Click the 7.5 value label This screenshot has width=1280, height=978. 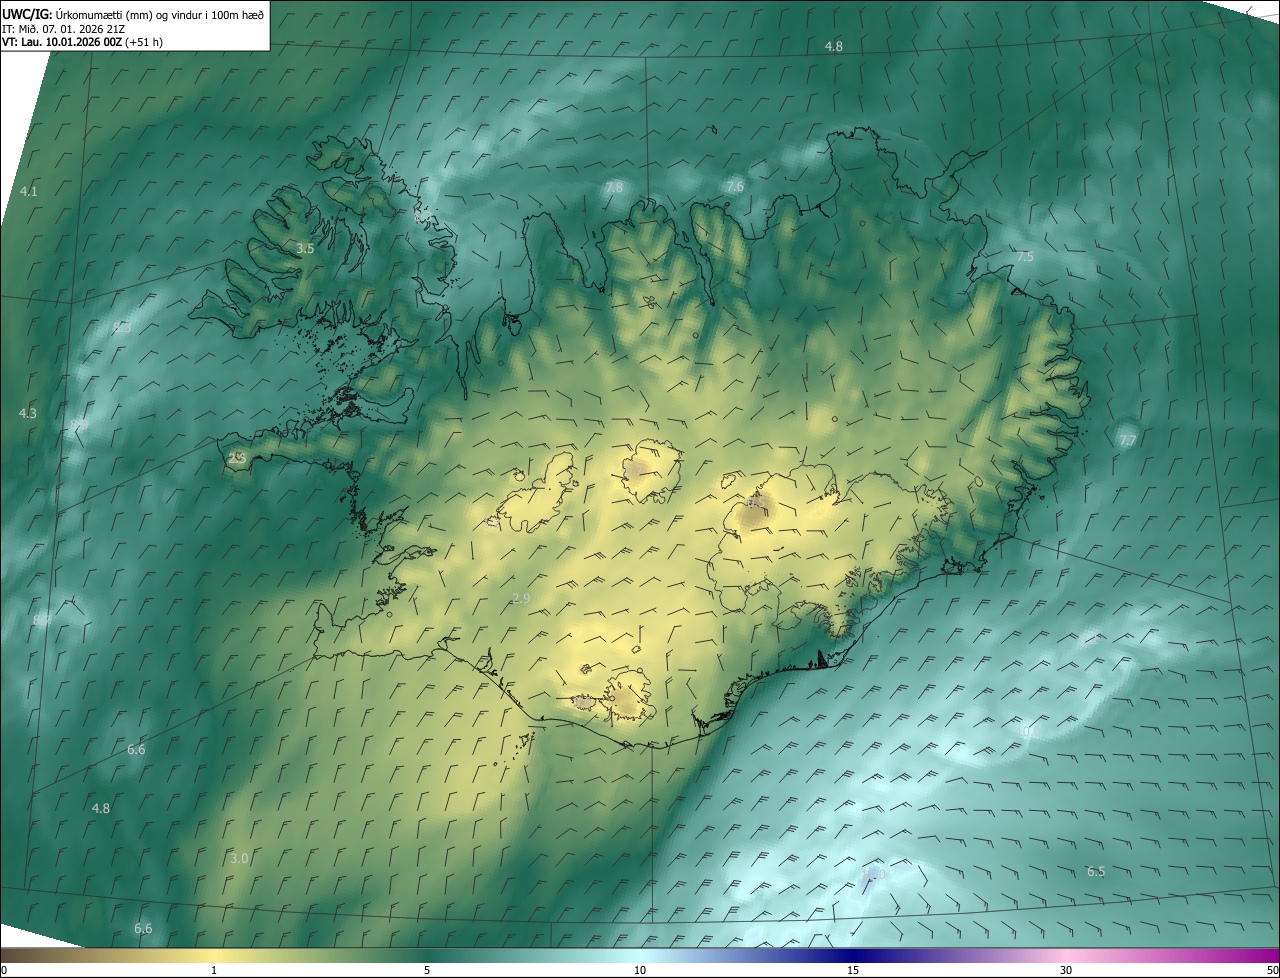click(x=1025, y=257)
